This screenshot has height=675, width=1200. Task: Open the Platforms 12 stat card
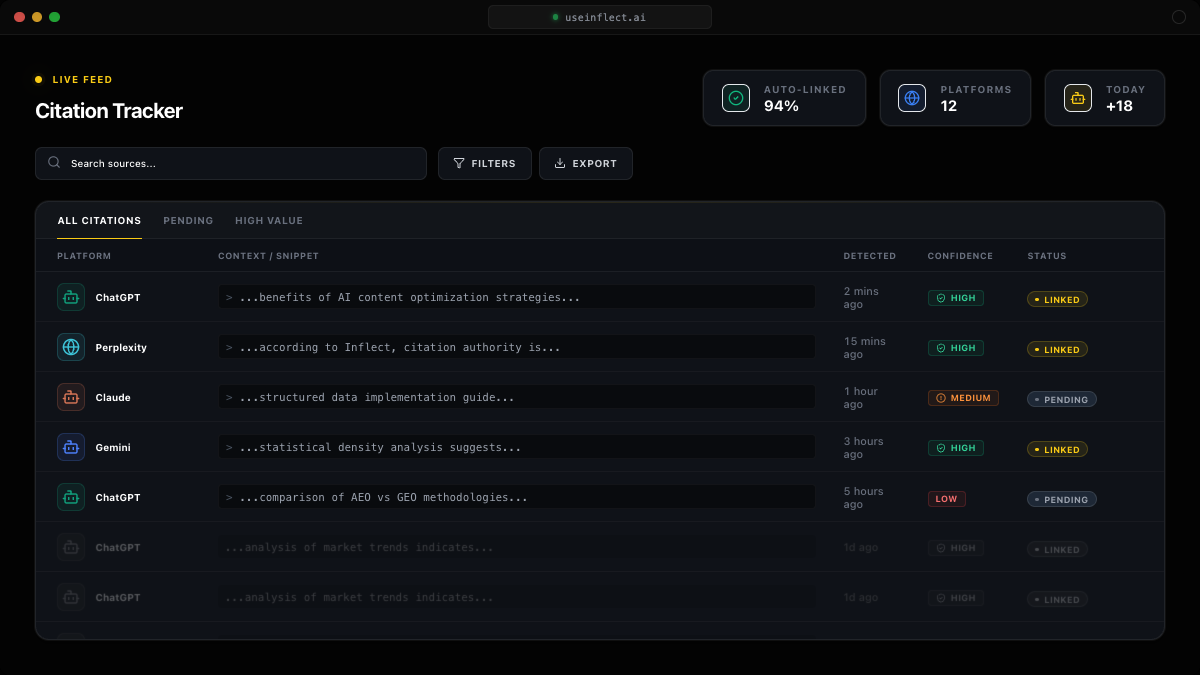(955, 98)
